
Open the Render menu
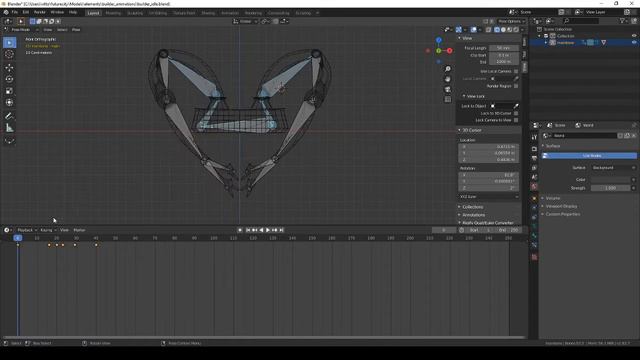coord(40,12)
